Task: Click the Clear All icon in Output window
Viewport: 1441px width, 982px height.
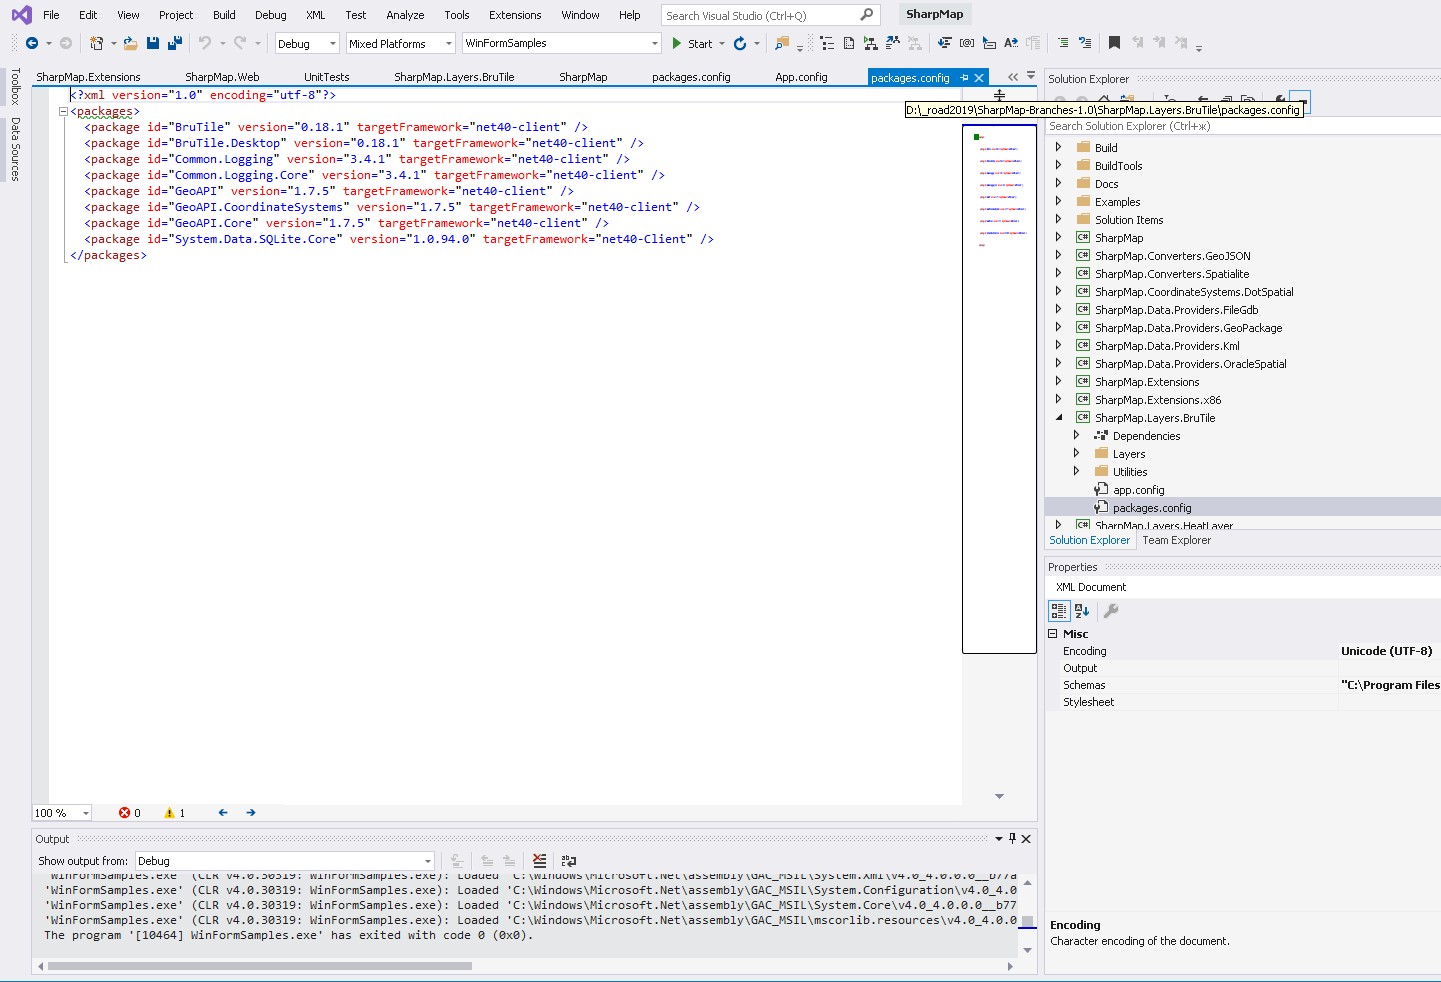Action: click(x=541, y=861)
